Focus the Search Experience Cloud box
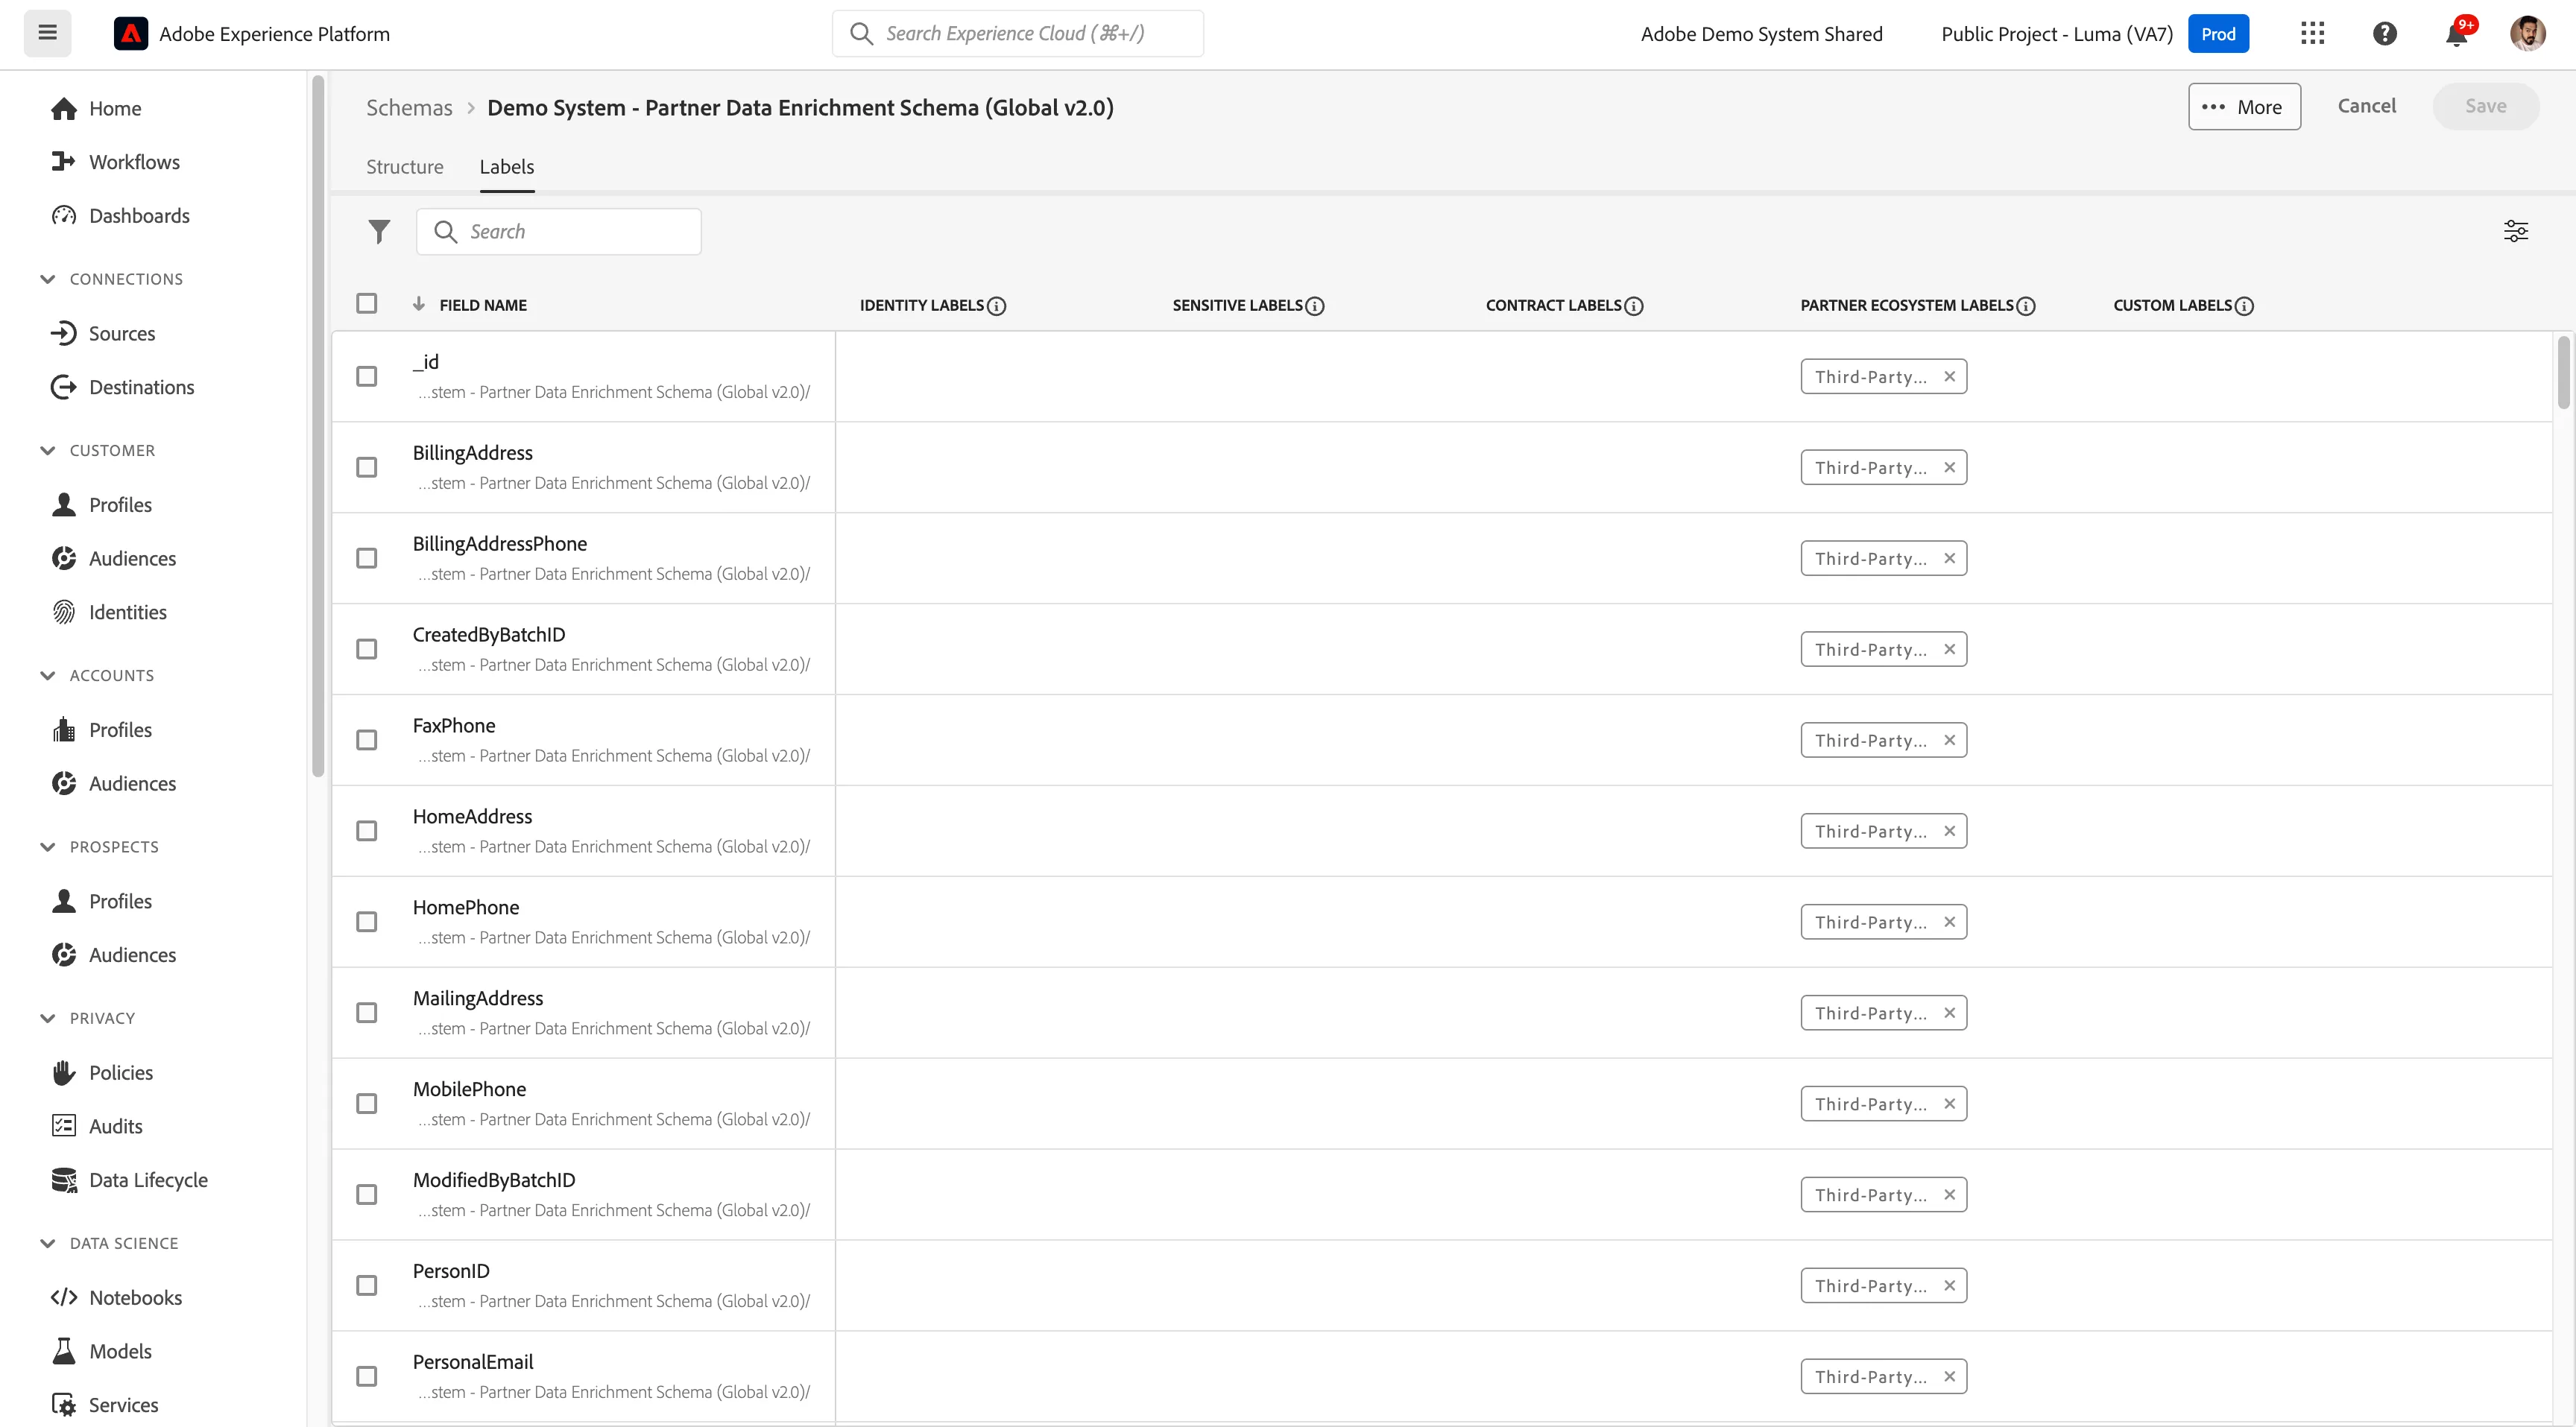 1018,34
